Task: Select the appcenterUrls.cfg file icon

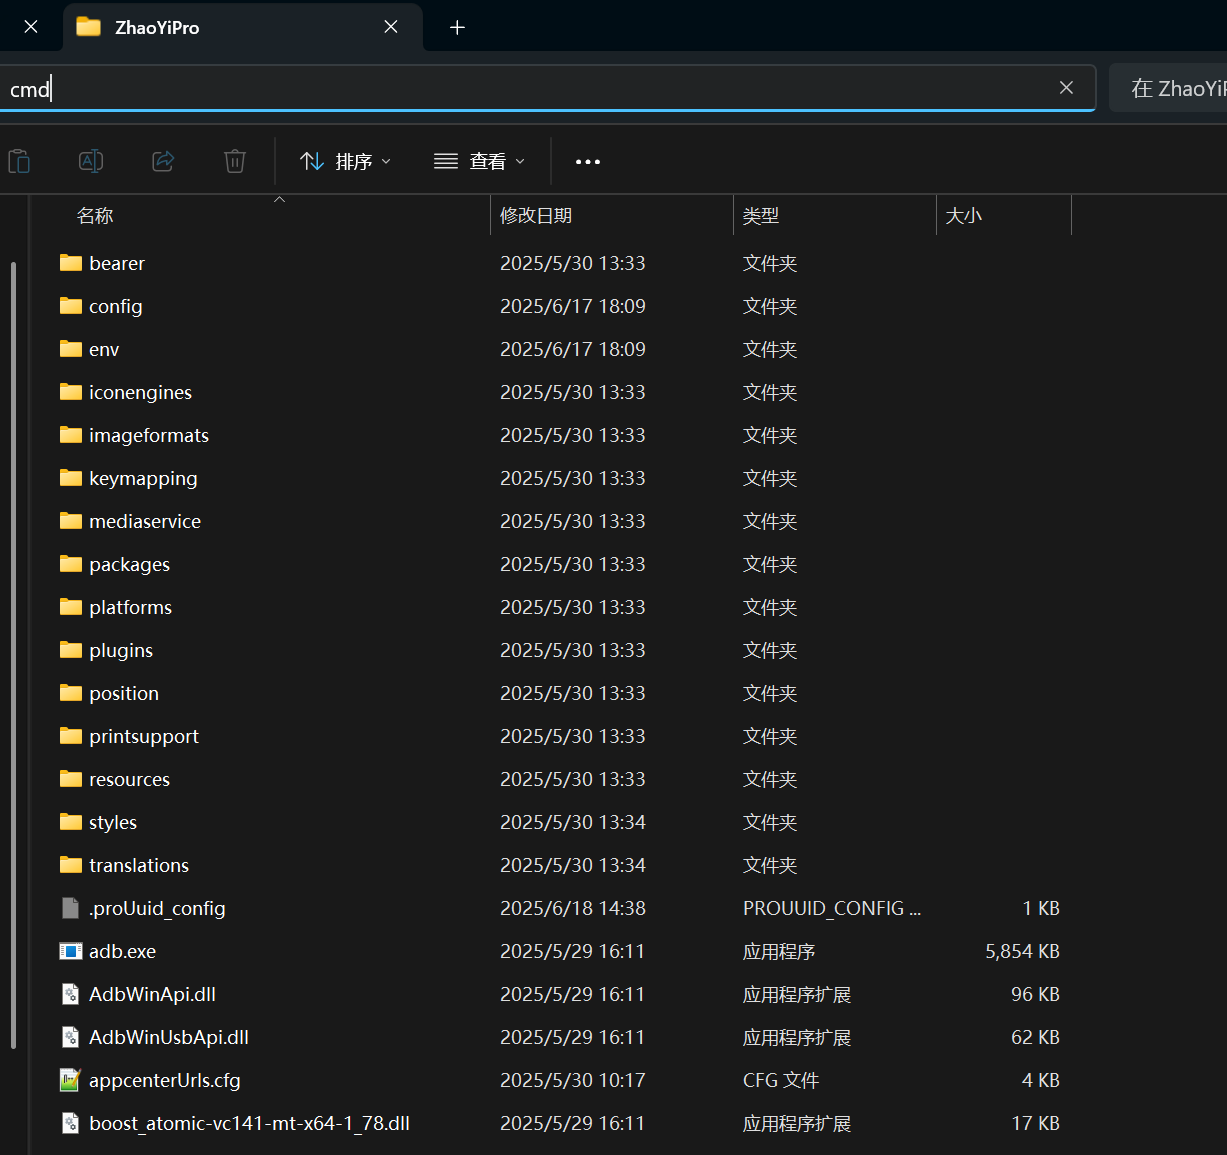Action: pyautogui.click(x=70, y=1080)
